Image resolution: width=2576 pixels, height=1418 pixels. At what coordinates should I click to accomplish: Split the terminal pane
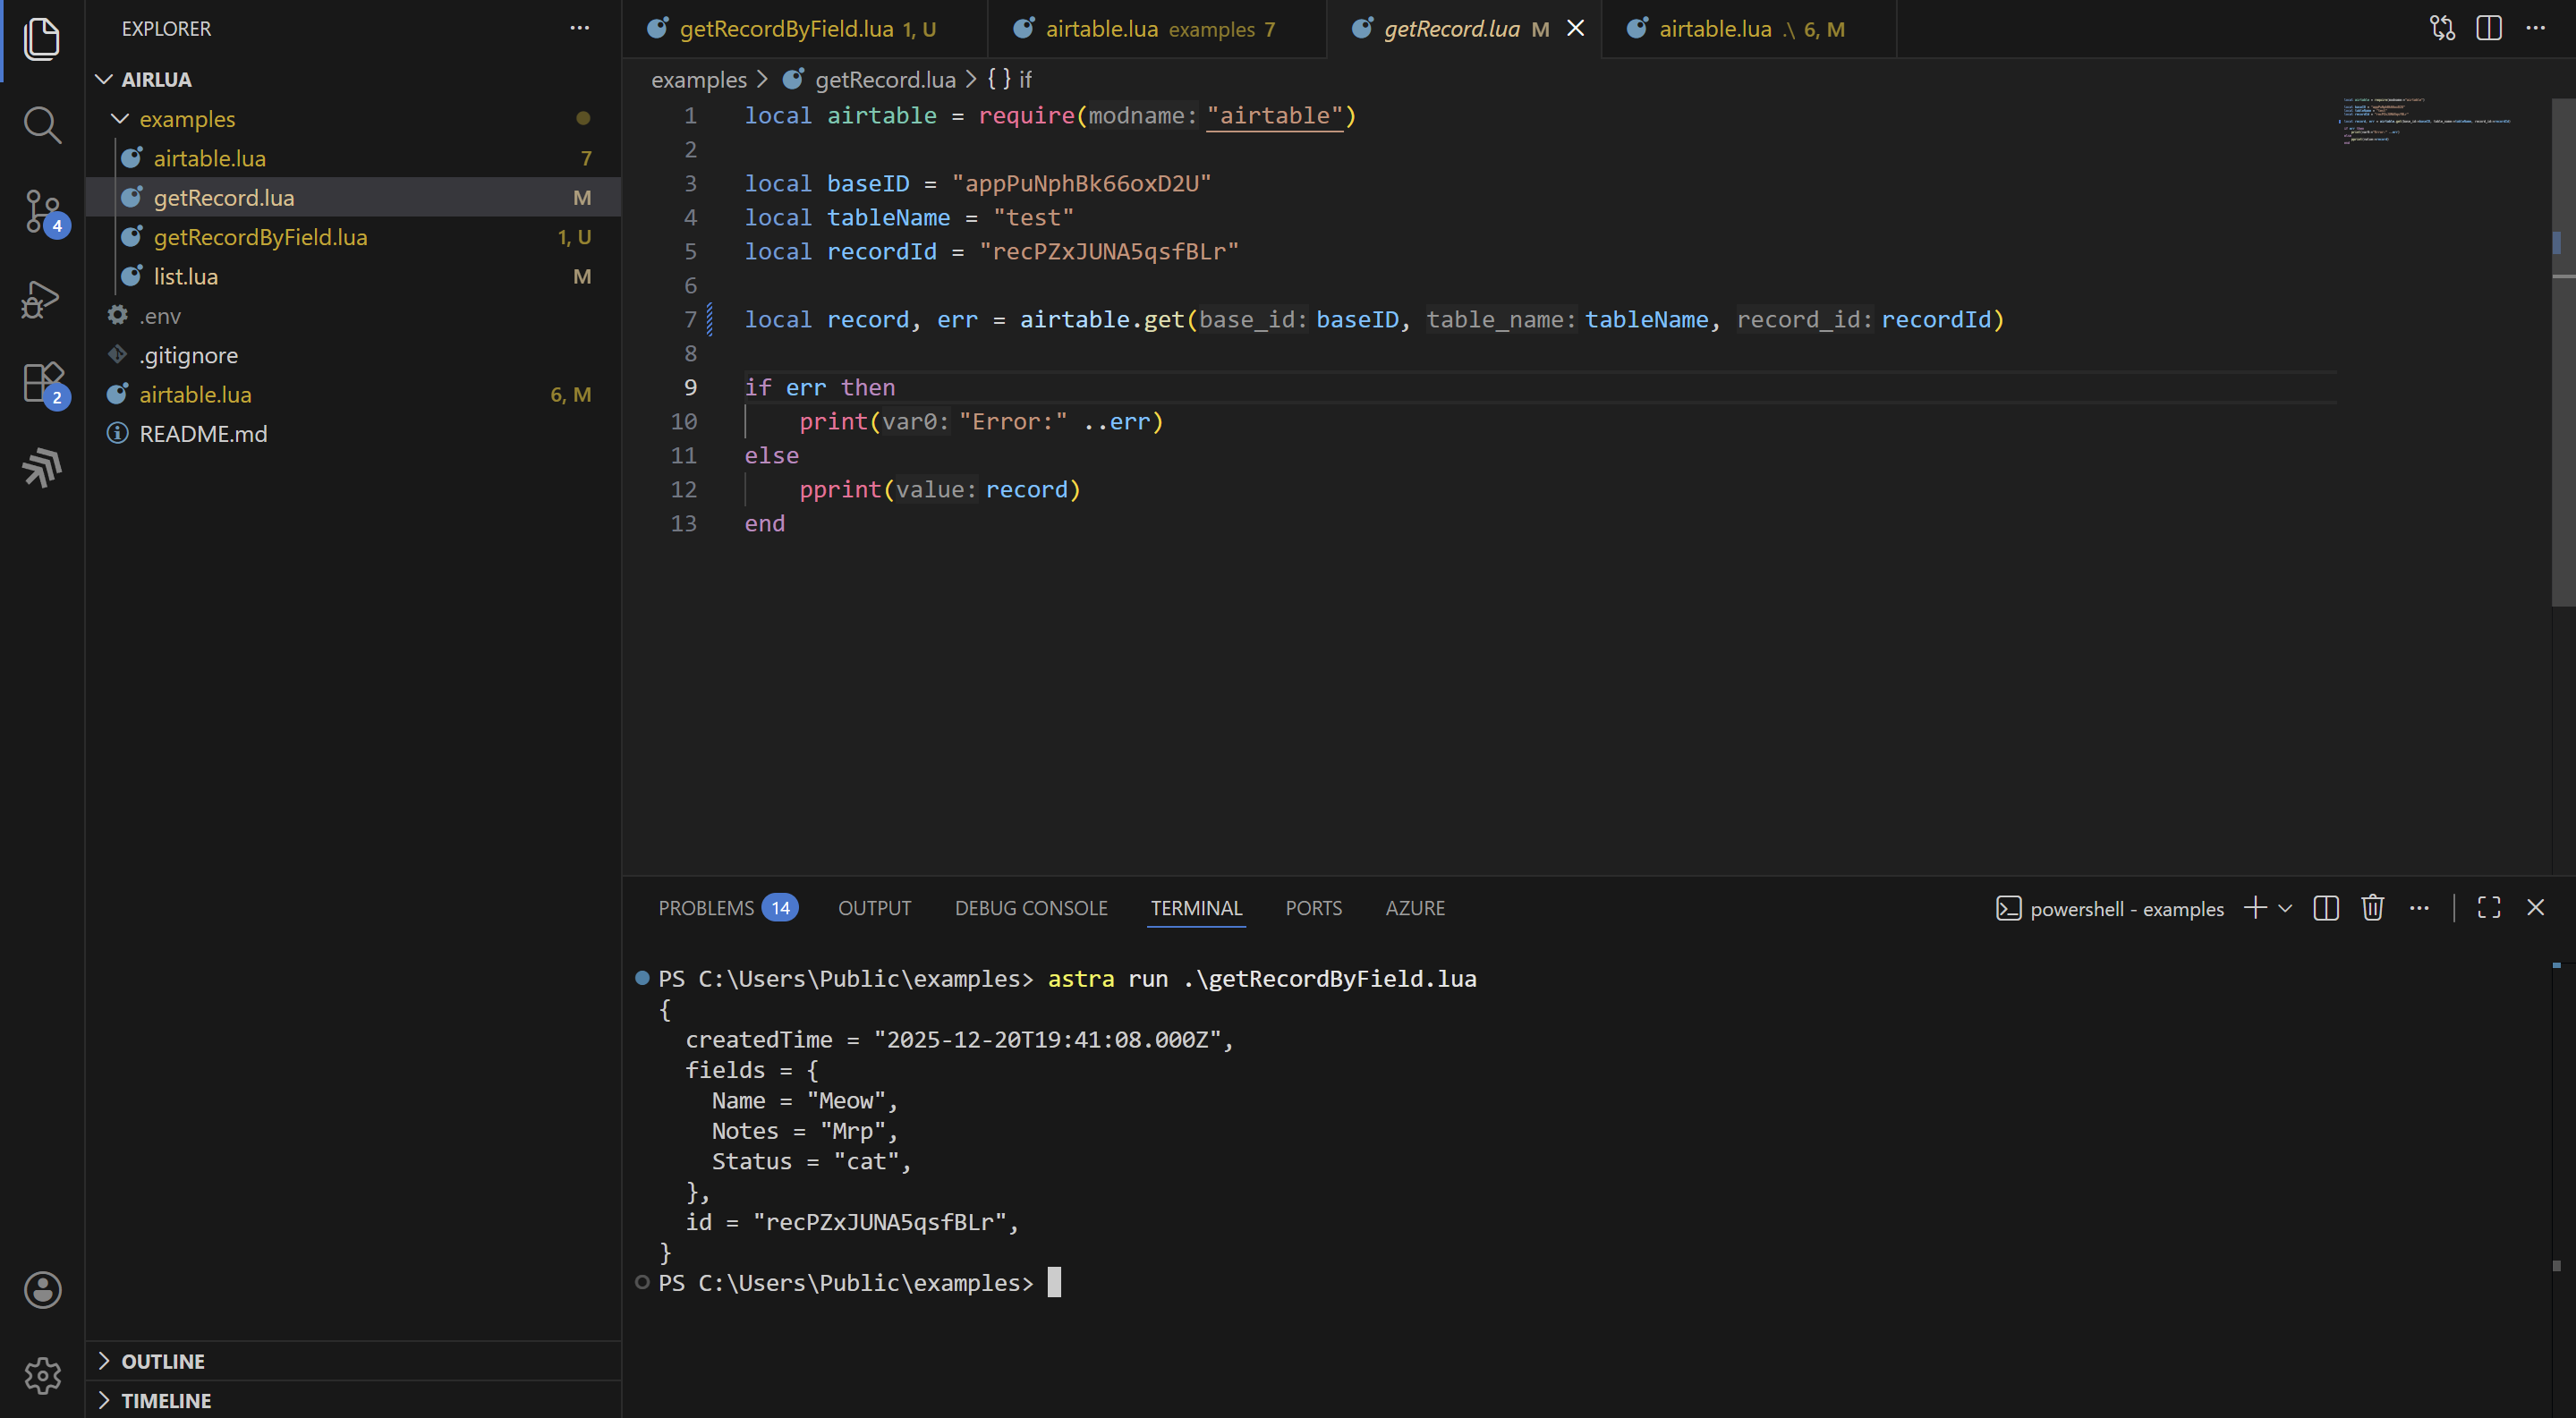tap(2325, 908)
